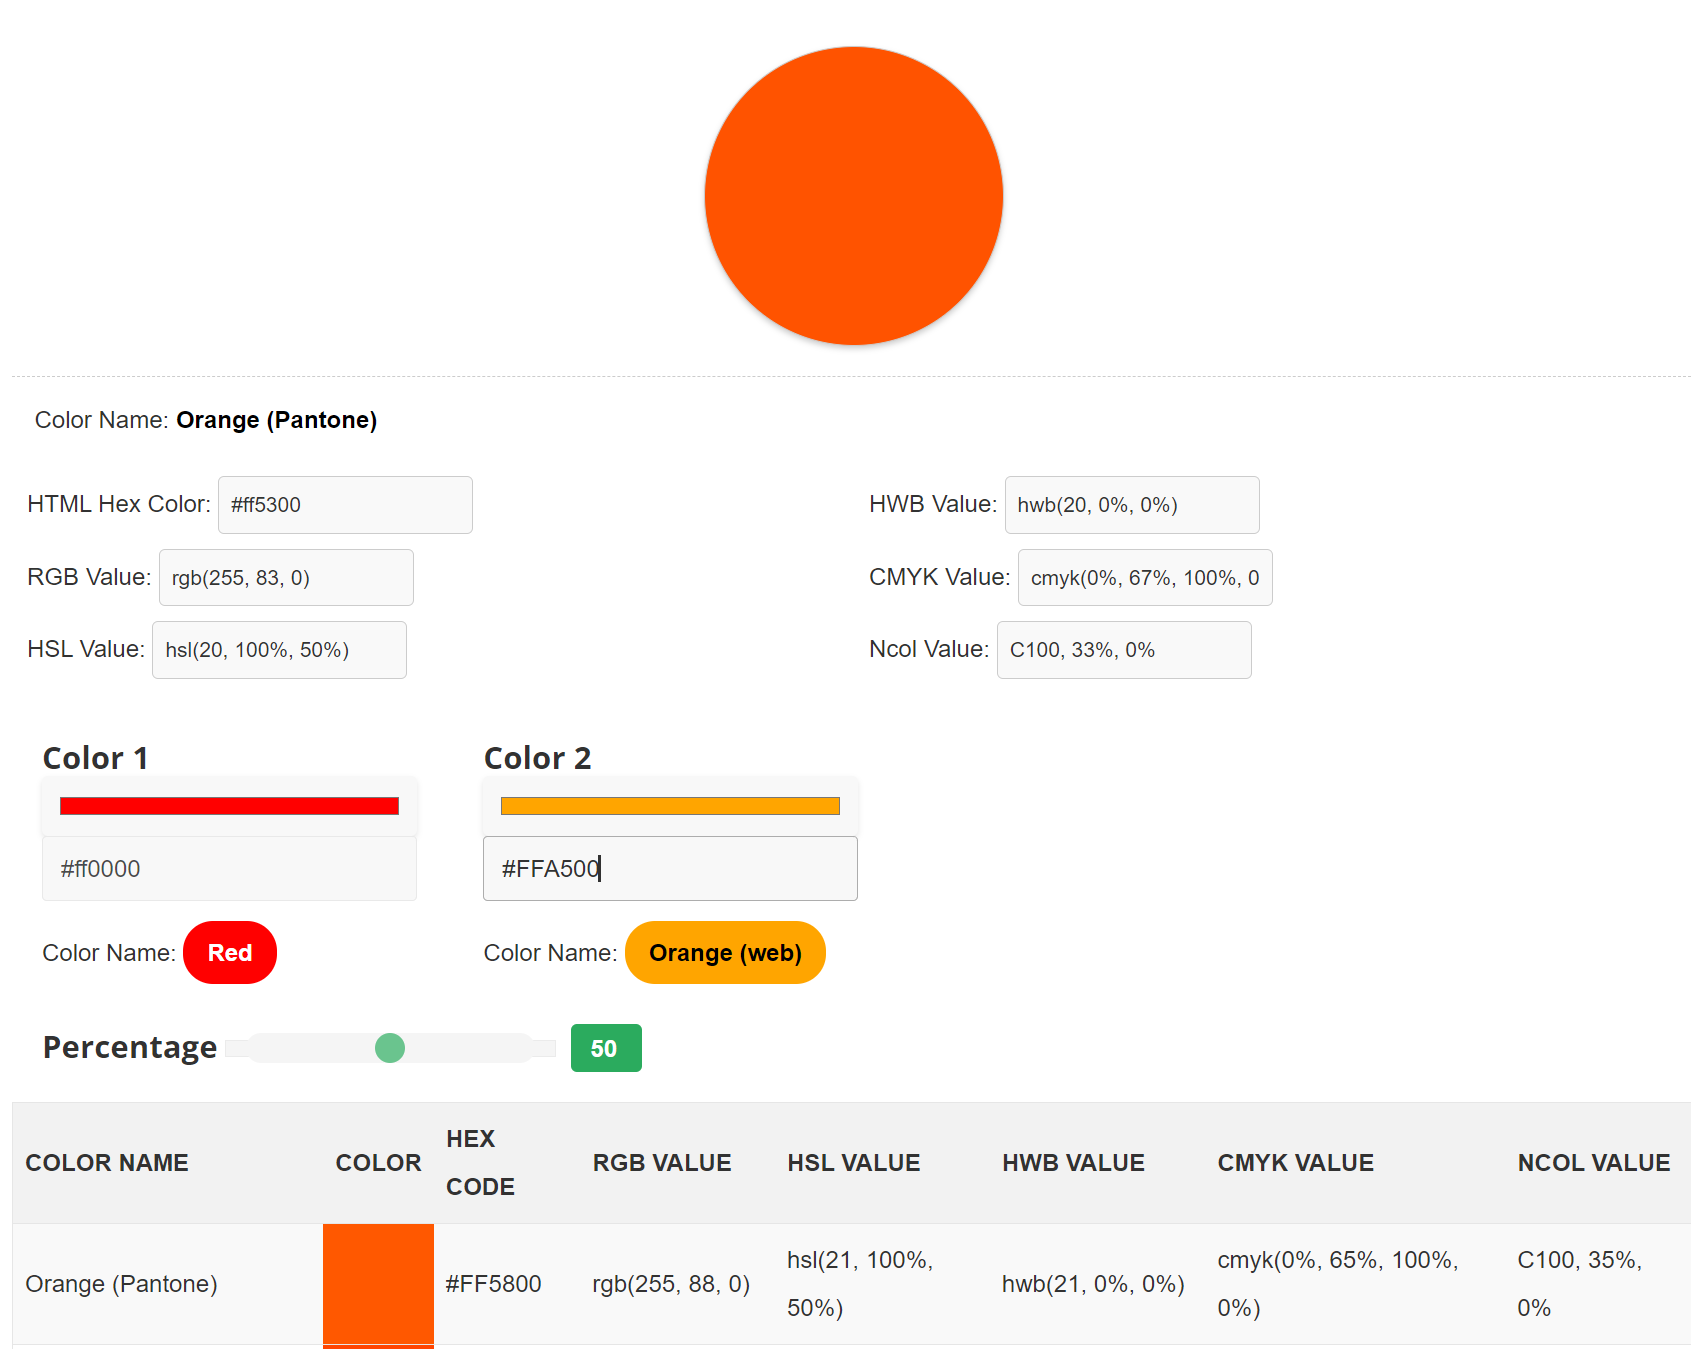This screenshot has width=1691, height=1349.
Task: Click the COLOR NAME column header
Action: click(x=107, y=1163)
